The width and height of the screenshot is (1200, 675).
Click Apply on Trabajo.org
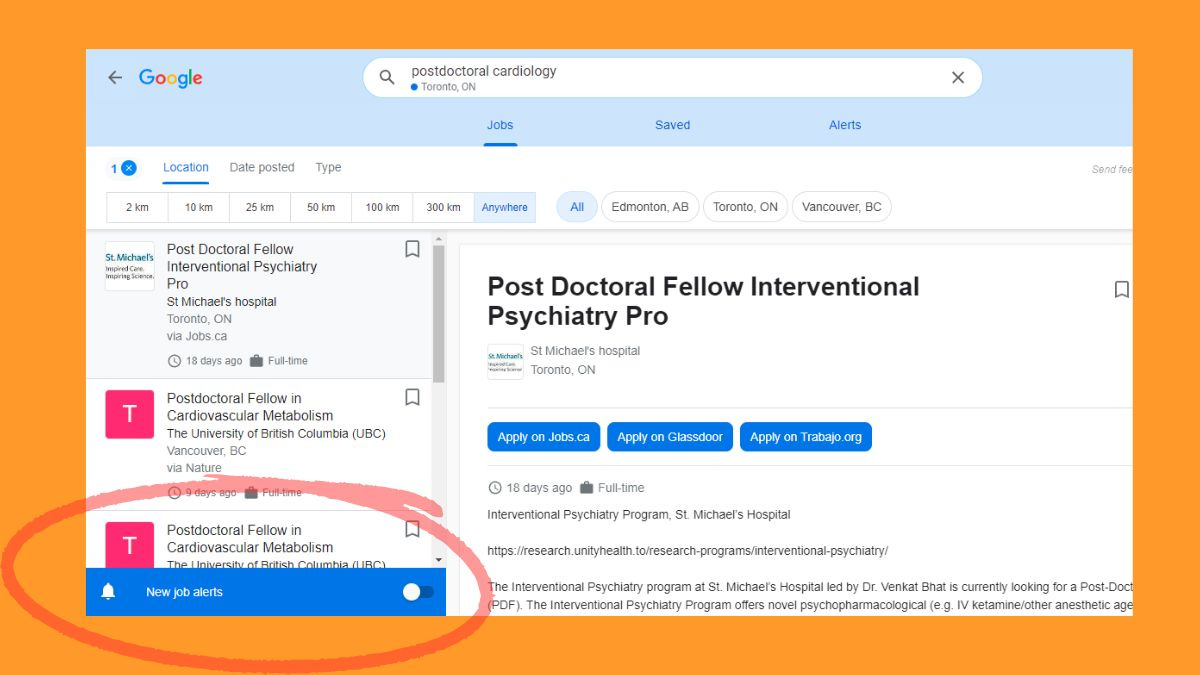[x=806, y=437]
